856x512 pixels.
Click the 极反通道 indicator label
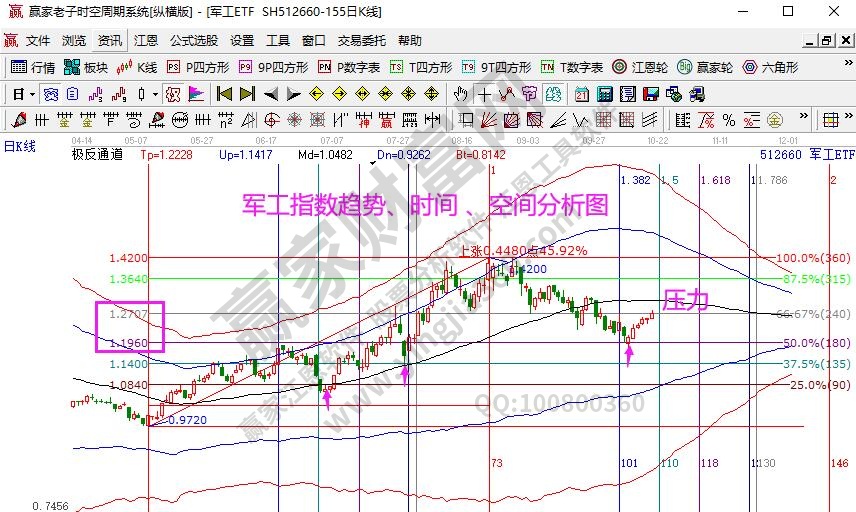pyautogui.click(x=97, y=154)
